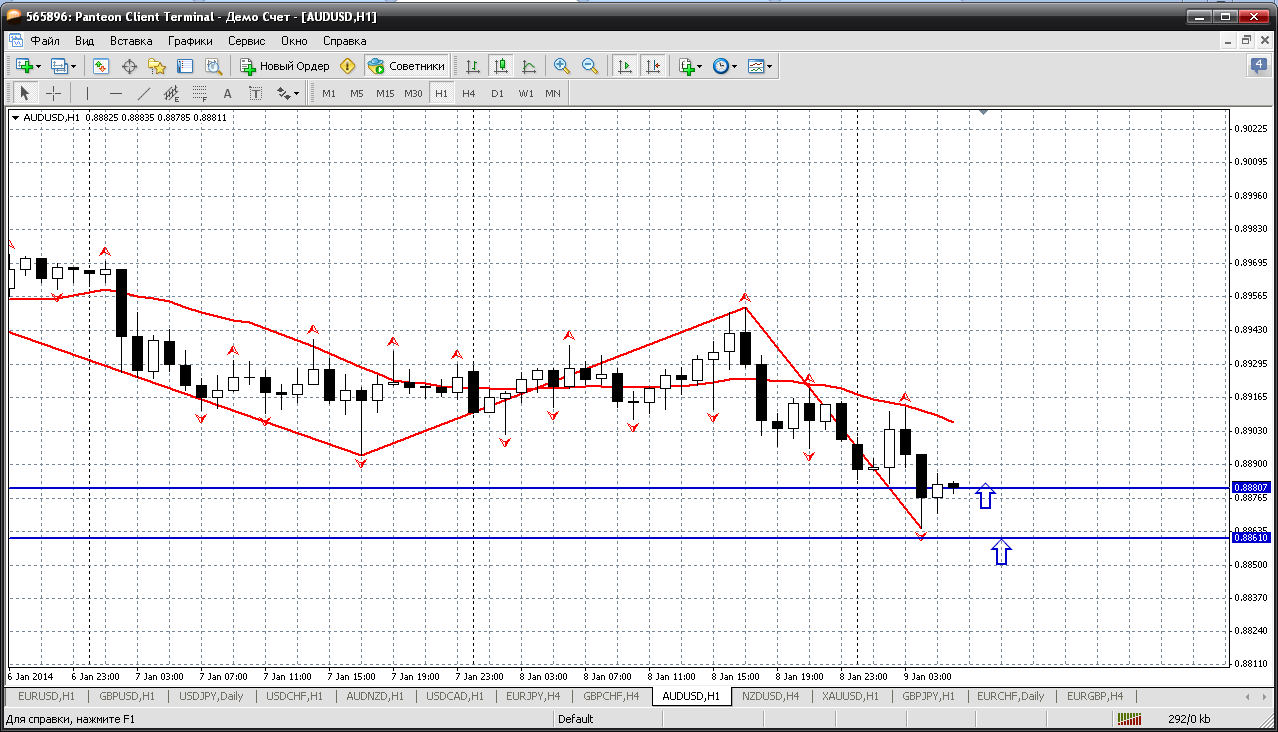Switch to the GBPUSD,H1 chart tab
Viewport: 1278px width, 732px height.
click(127, 696)
